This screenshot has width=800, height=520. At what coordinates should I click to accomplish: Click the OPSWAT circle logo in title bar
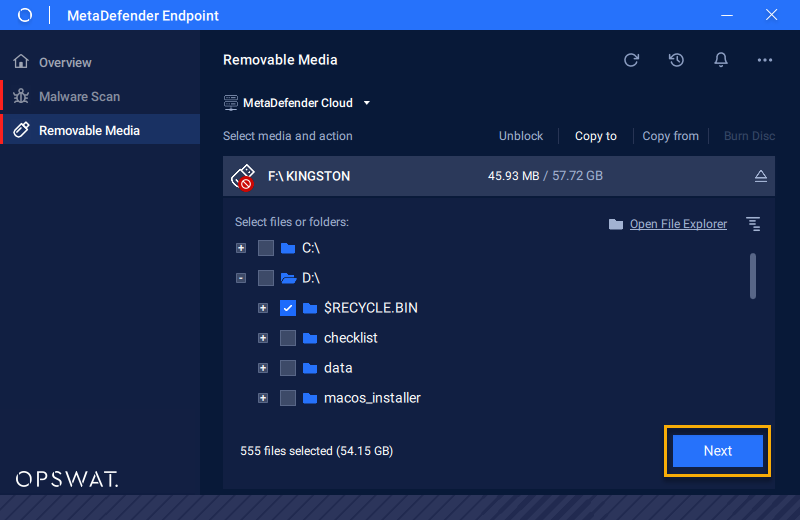pyautogui.click(x=24, y=15)
